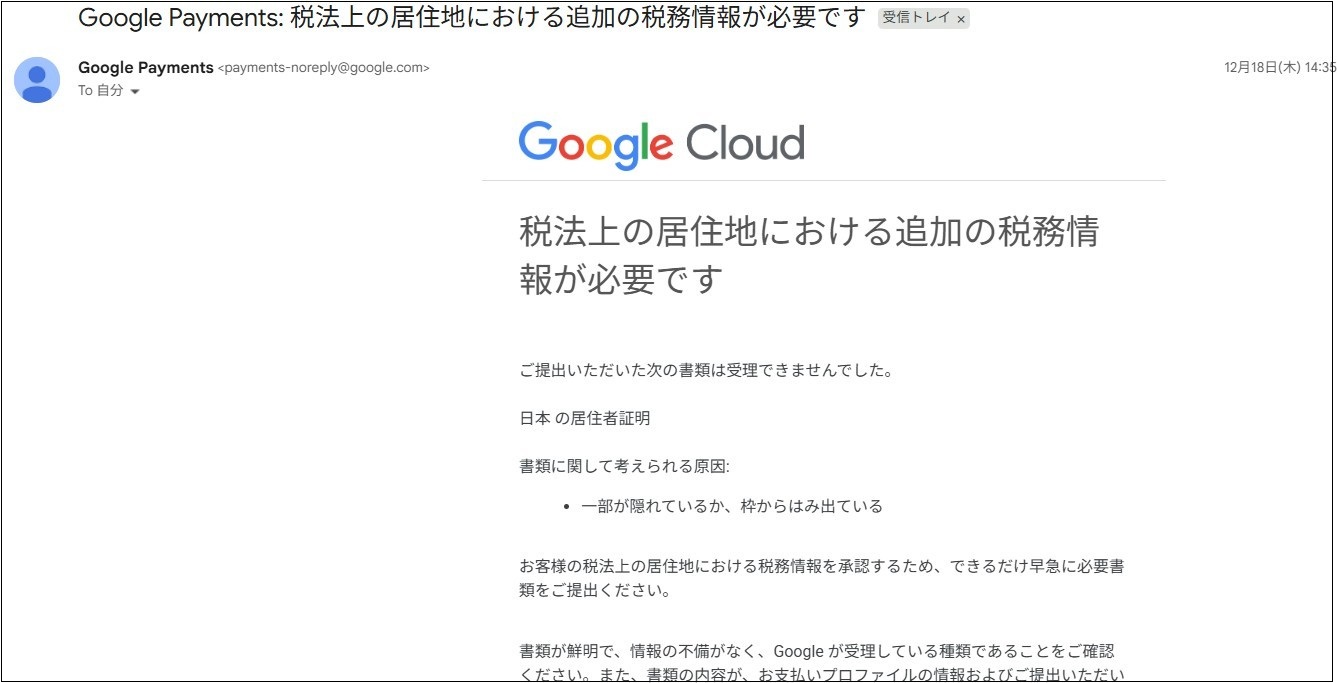Screen dimensions: 1337x683
Task: Click the colorful Google wordmark in the logo
Action: click(595, 145)
